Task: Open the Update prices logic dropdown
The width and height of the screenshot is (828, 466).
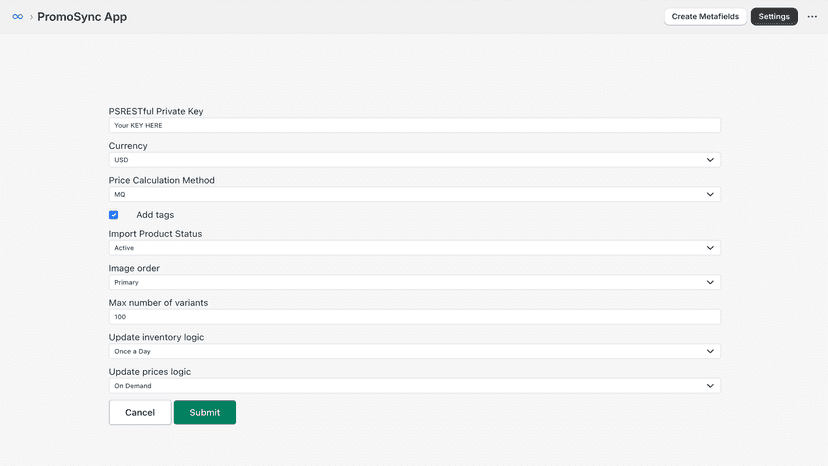Action: [415, 386]
